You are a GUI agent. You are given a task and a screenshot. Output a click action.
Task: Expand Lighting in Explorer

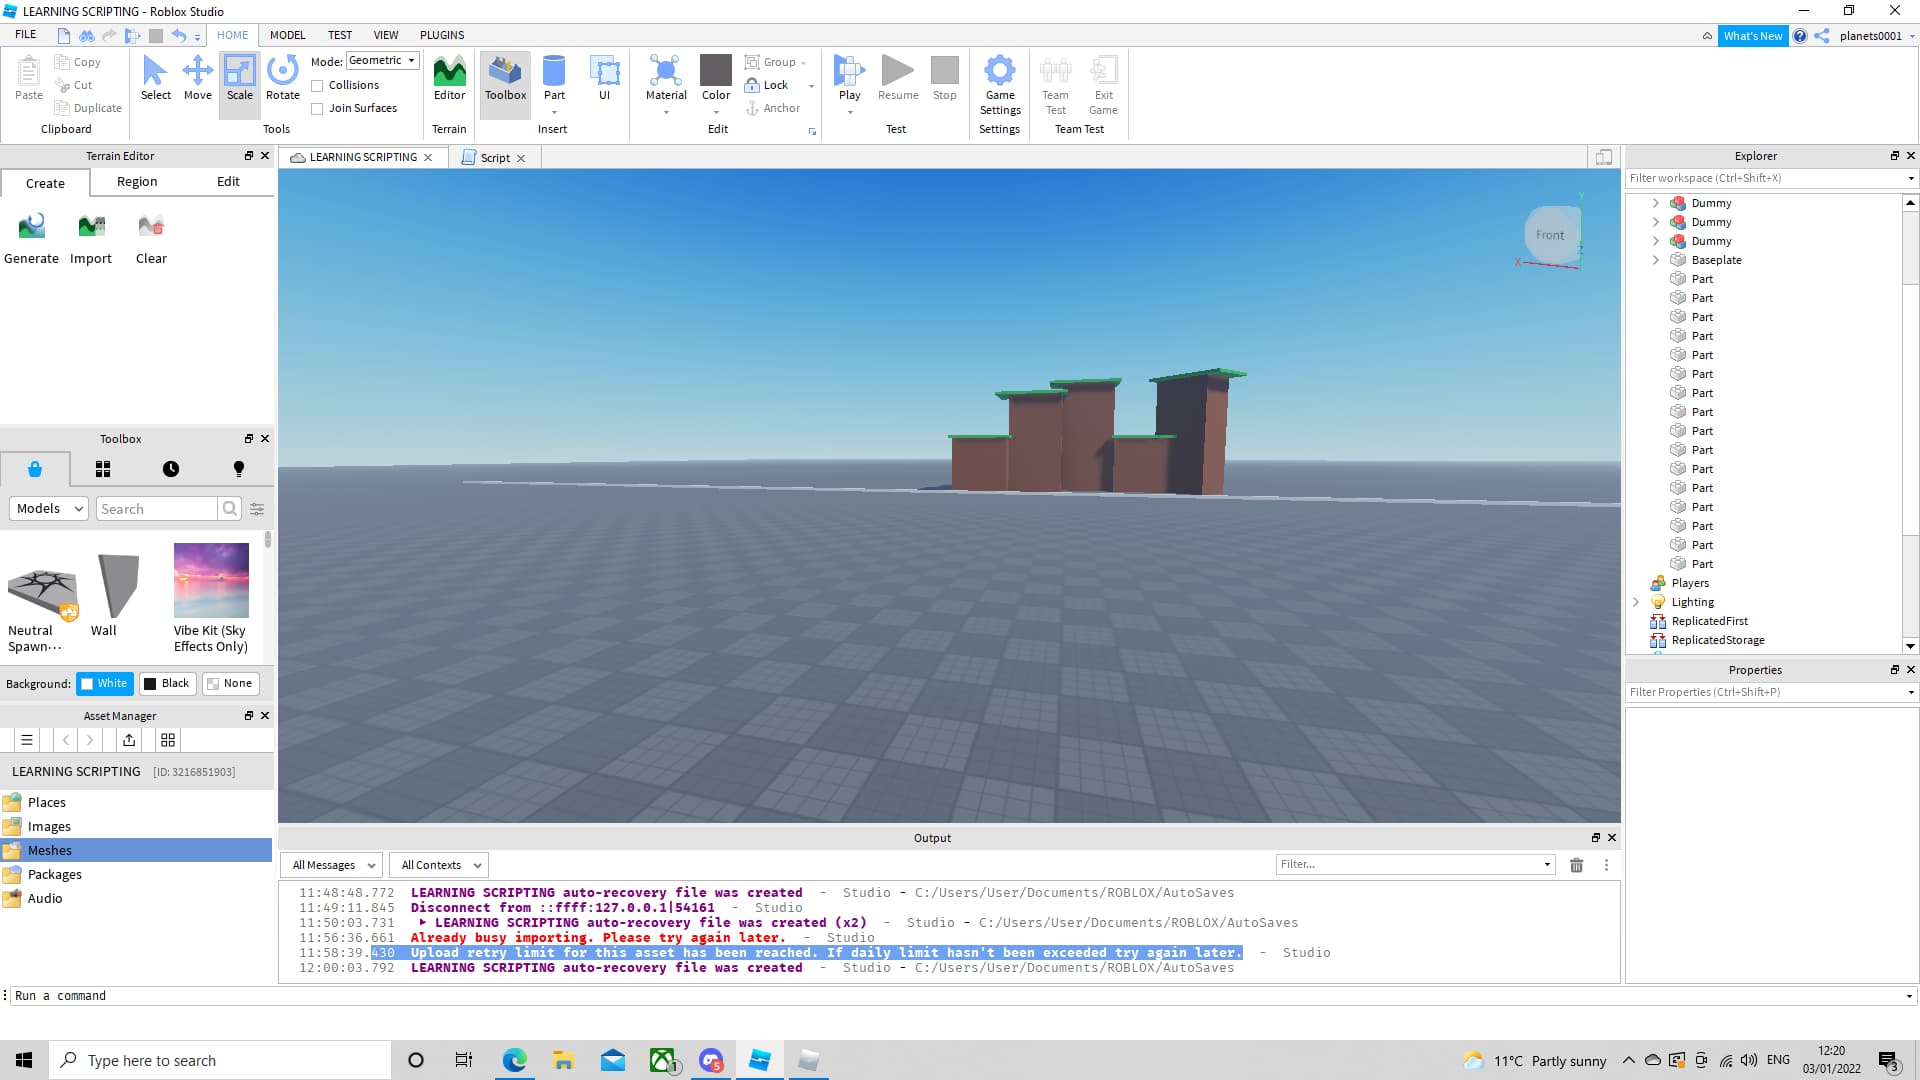click(1636, 602)
